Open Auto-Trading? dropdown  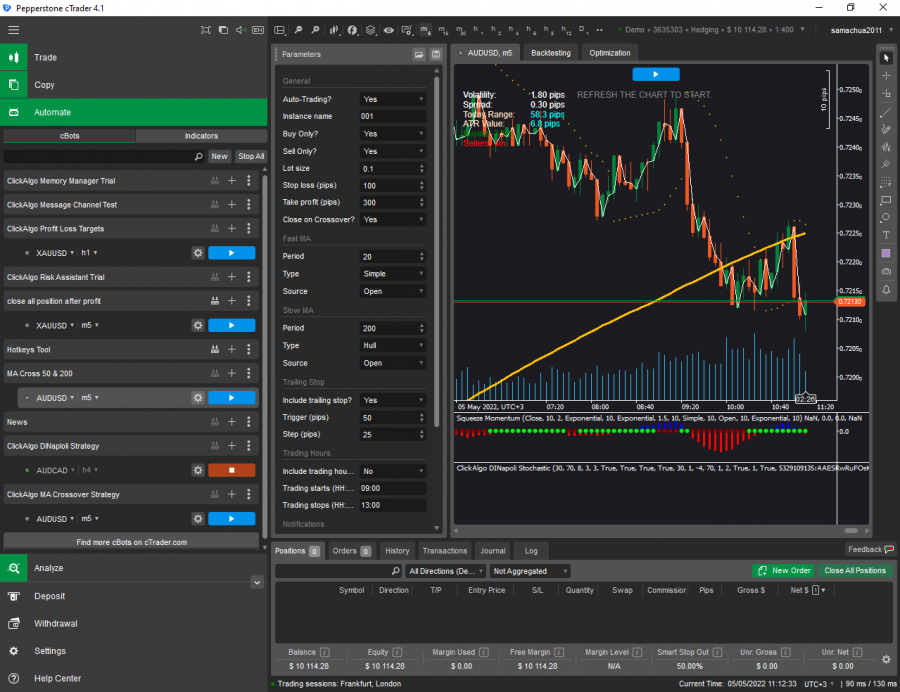point(393,99)
